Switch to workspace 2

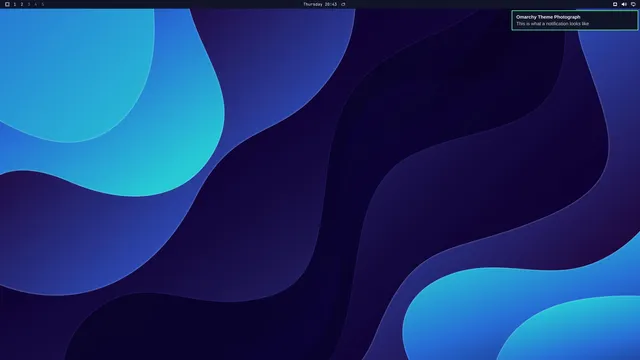point(22,4)
